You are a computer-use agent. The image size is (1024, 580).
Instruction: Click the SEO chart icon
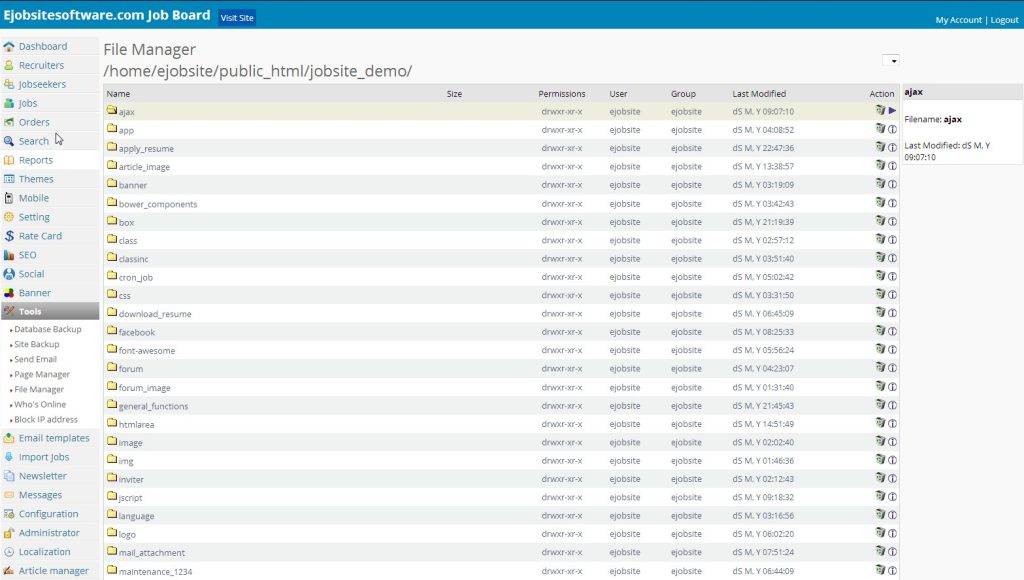coord(8,255)
